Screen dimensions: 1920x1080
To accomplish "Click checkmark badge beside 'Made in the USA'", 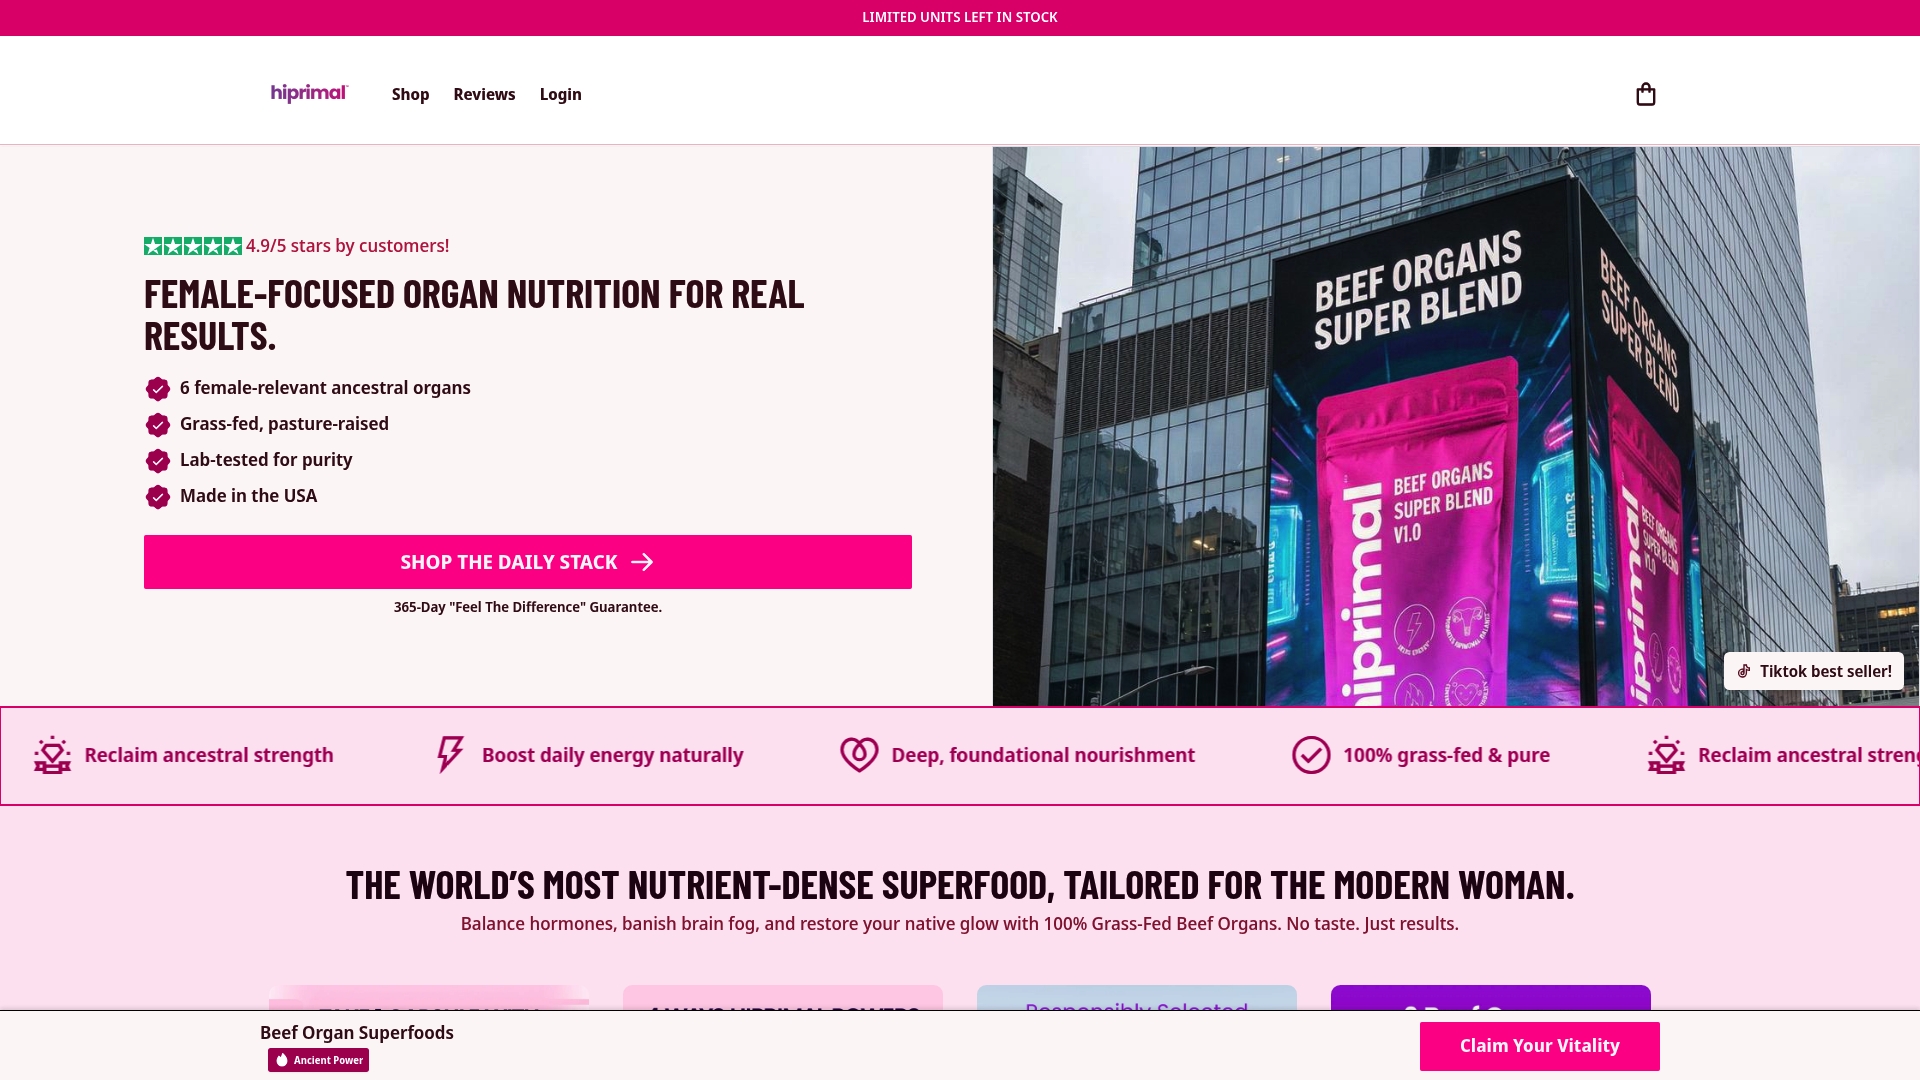I will 157,496.
